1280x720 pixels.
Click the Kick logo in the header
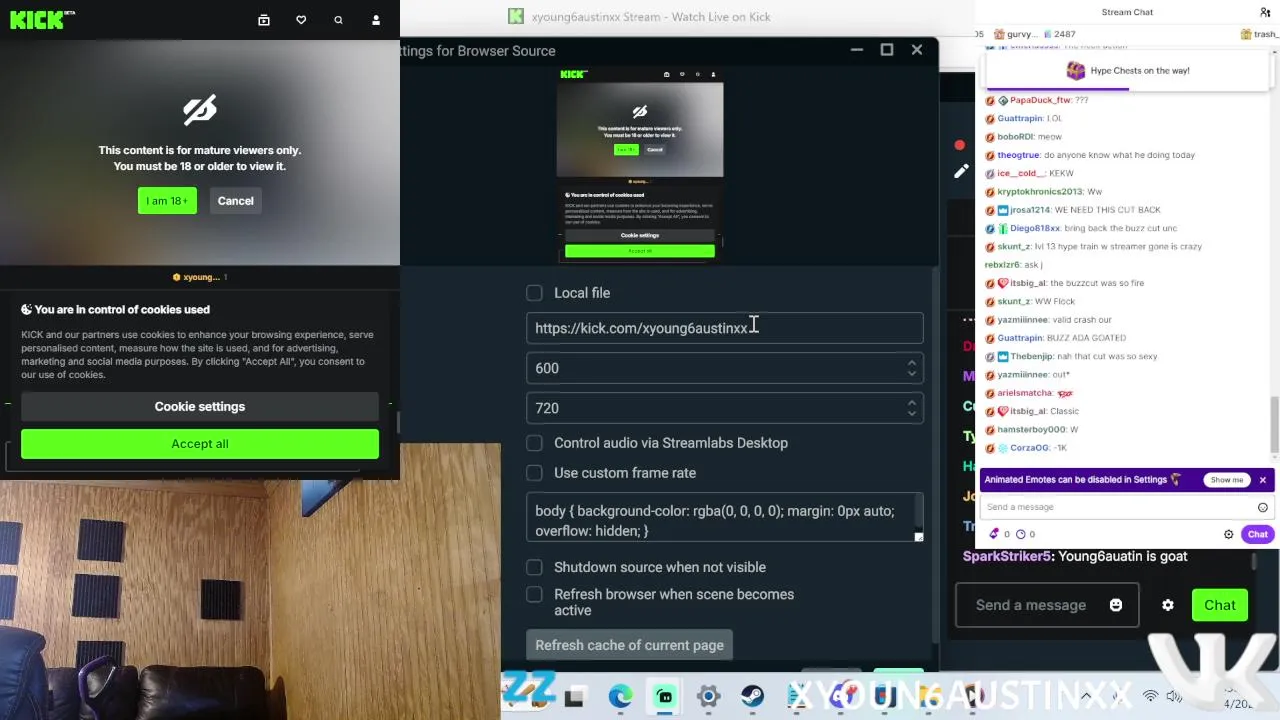(x=42, y=19)
